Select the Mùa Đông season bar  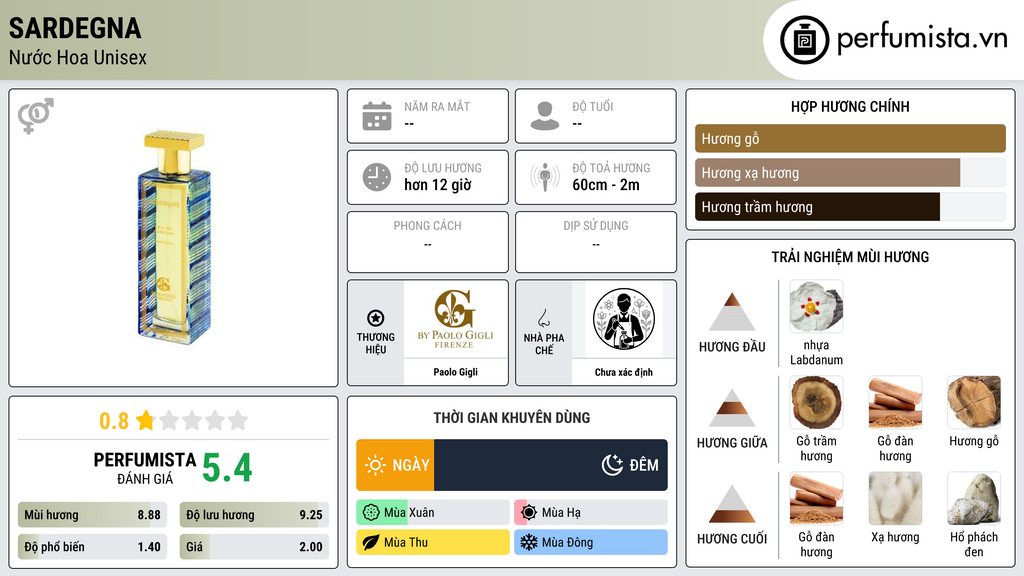pos(590,542)
